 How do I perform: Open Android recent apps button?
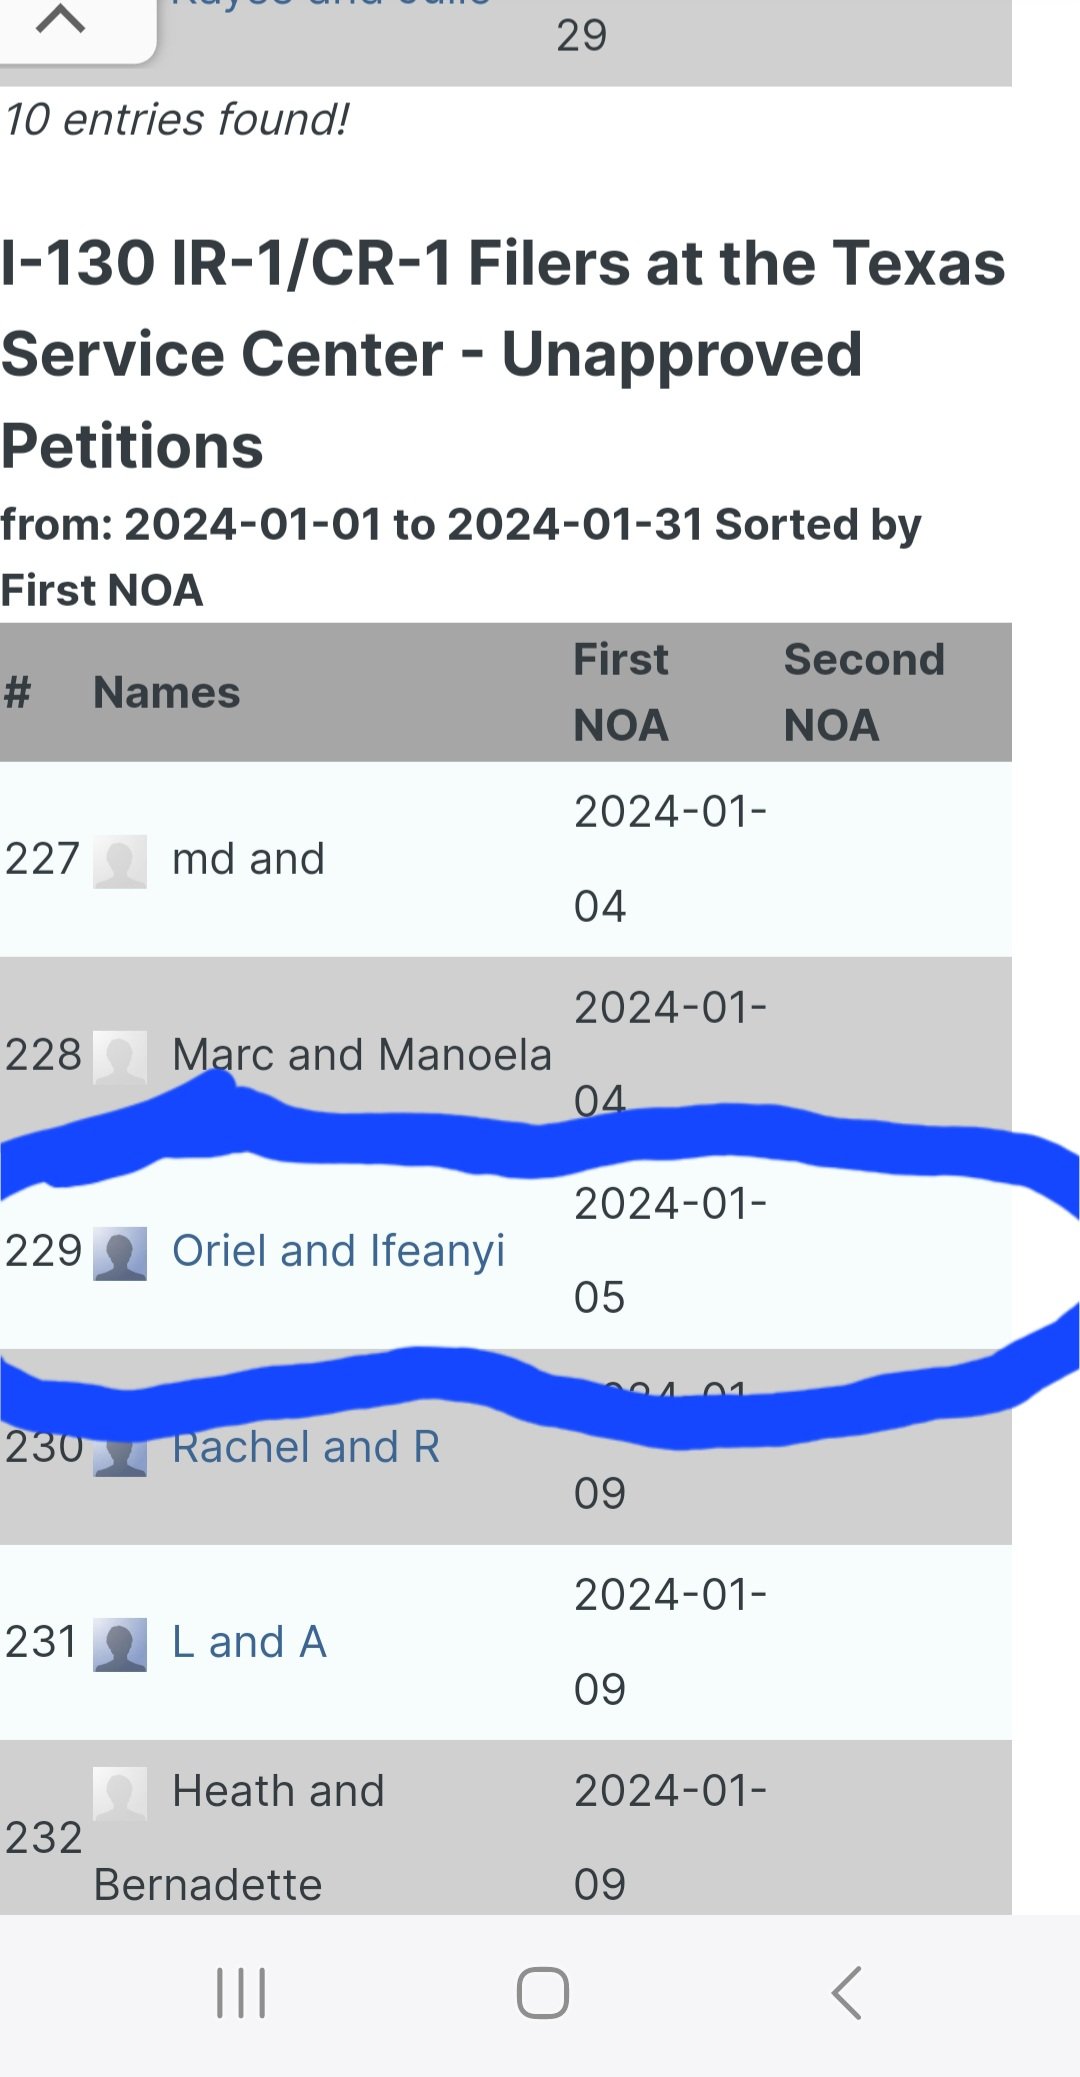point(241,1993)
